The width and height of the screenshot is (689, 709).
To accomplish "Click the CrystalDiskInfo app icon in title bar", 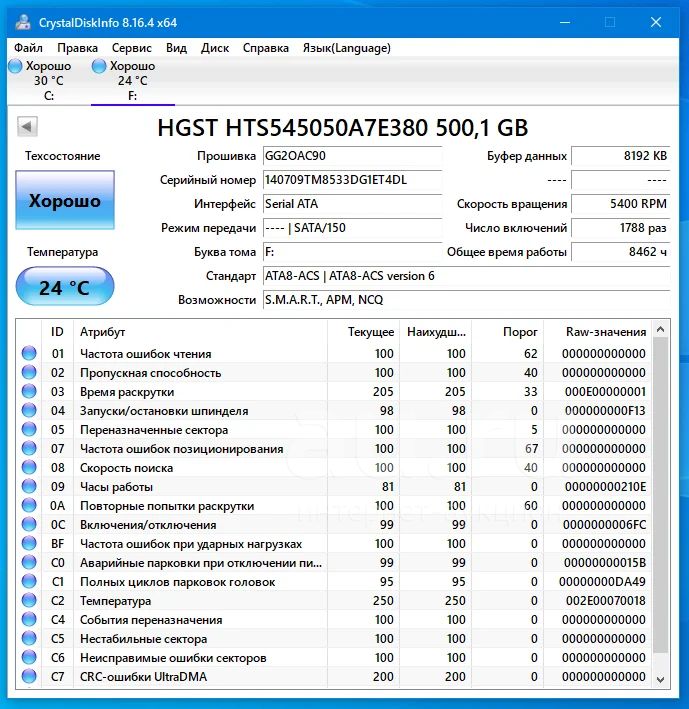I will (23, 22).
